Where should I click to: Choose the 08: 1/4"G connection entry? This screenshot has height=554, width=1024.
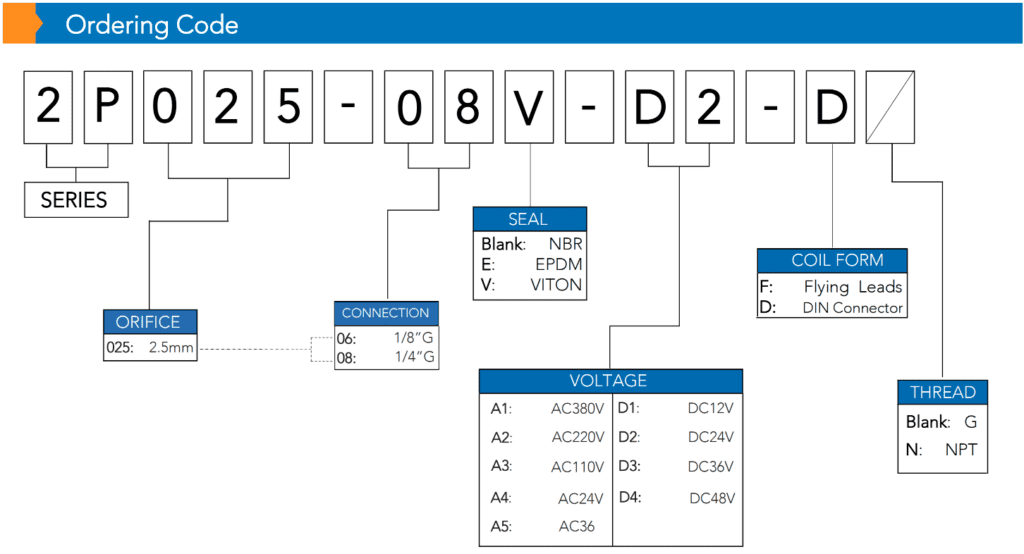pyautogui.click(x=386, y=357)
